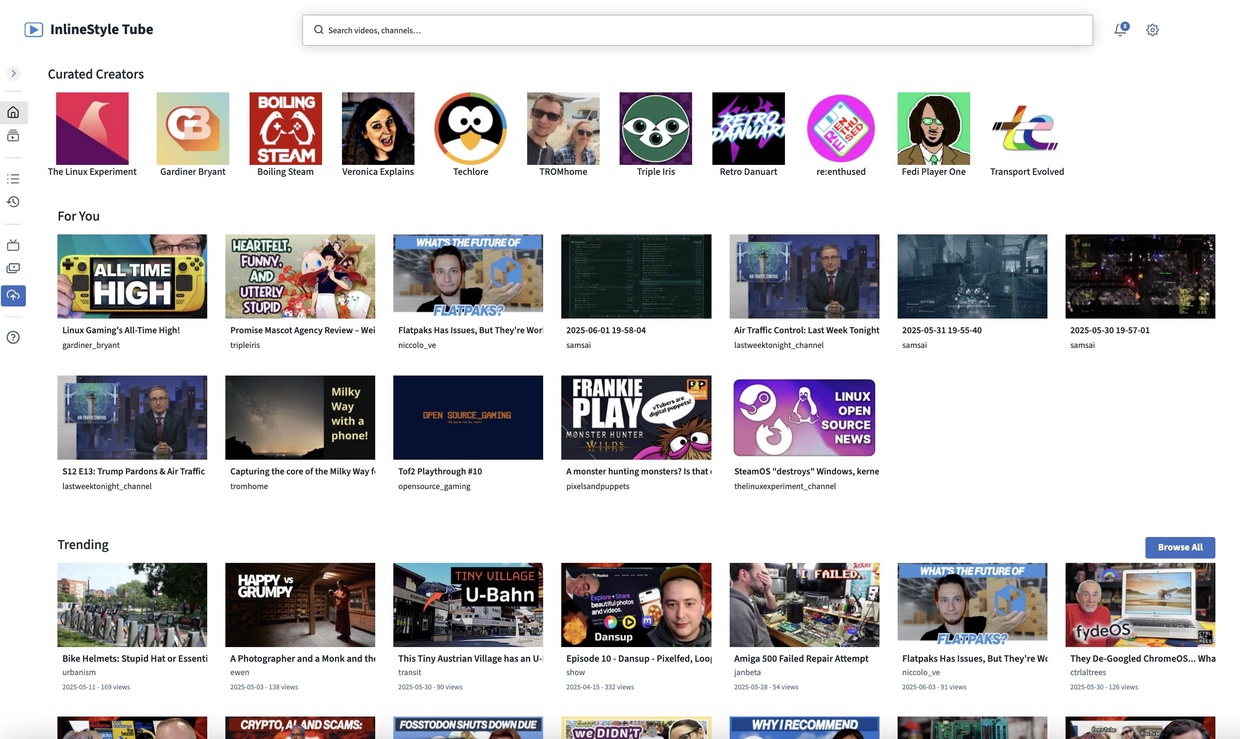
Task: Visit the opensource_gaming channel name
Action: point(434,486)
